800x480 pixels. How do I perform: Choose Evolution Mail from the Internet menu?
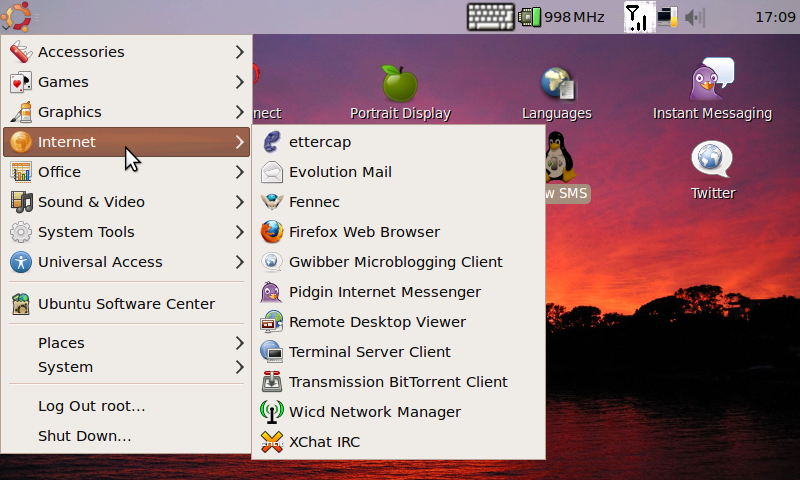pyautogui.click(x=340, y=172)
